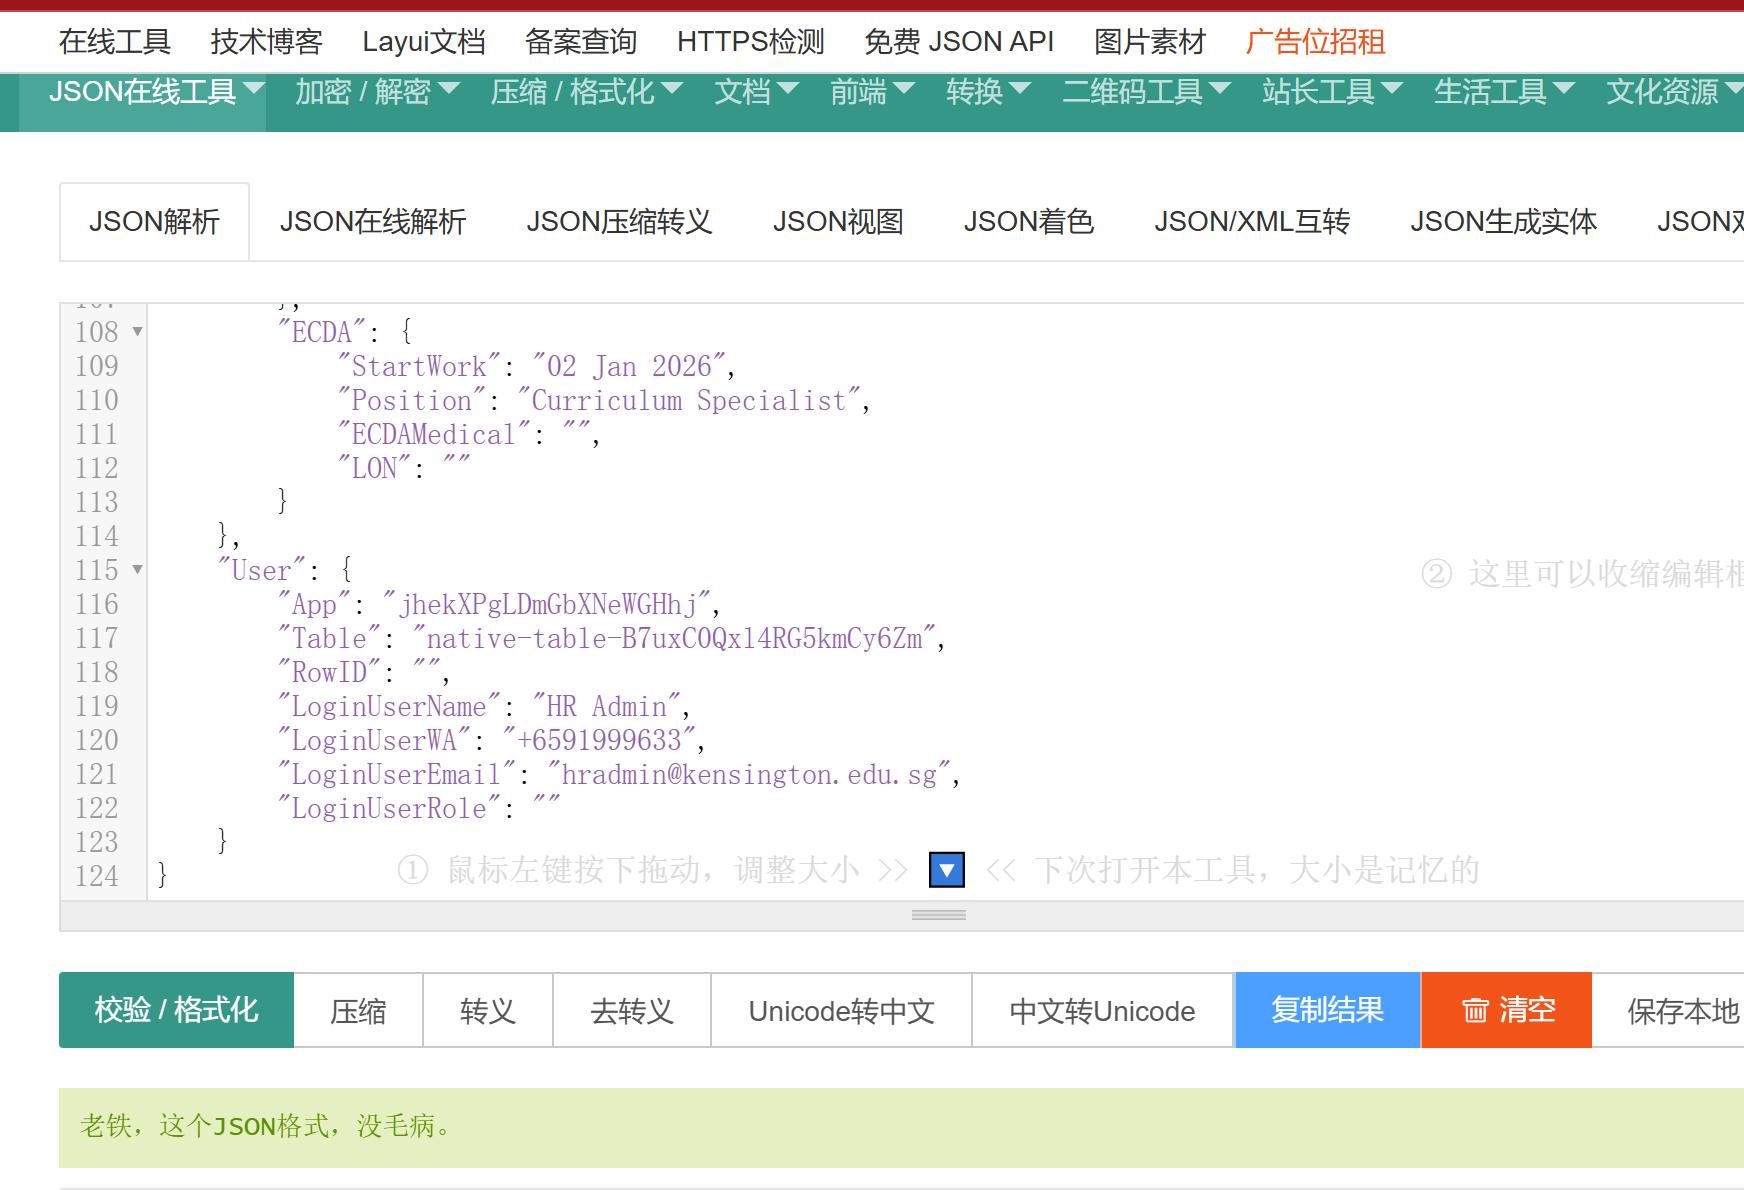
Task: Open the 广告位招租 link
Action: (x=1314, y=42)
